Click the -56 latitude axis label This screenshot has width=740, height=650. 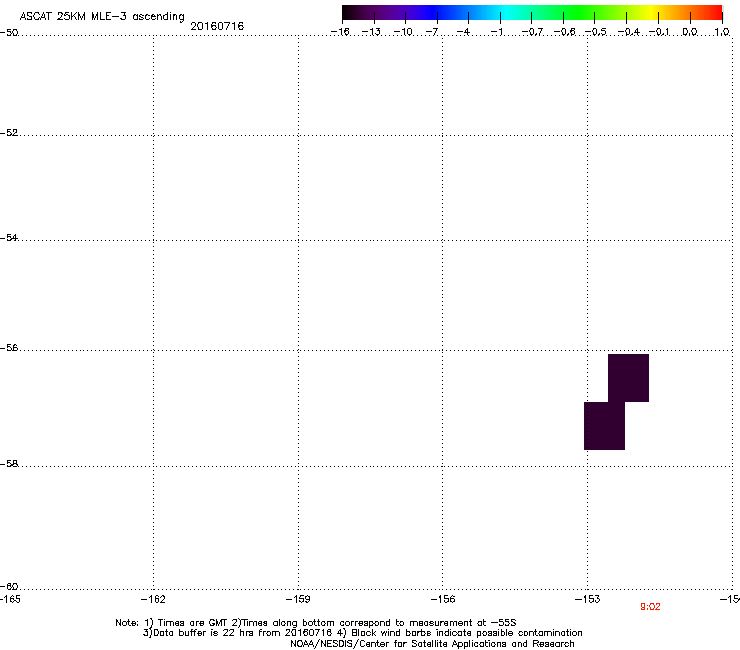(9, 348)
